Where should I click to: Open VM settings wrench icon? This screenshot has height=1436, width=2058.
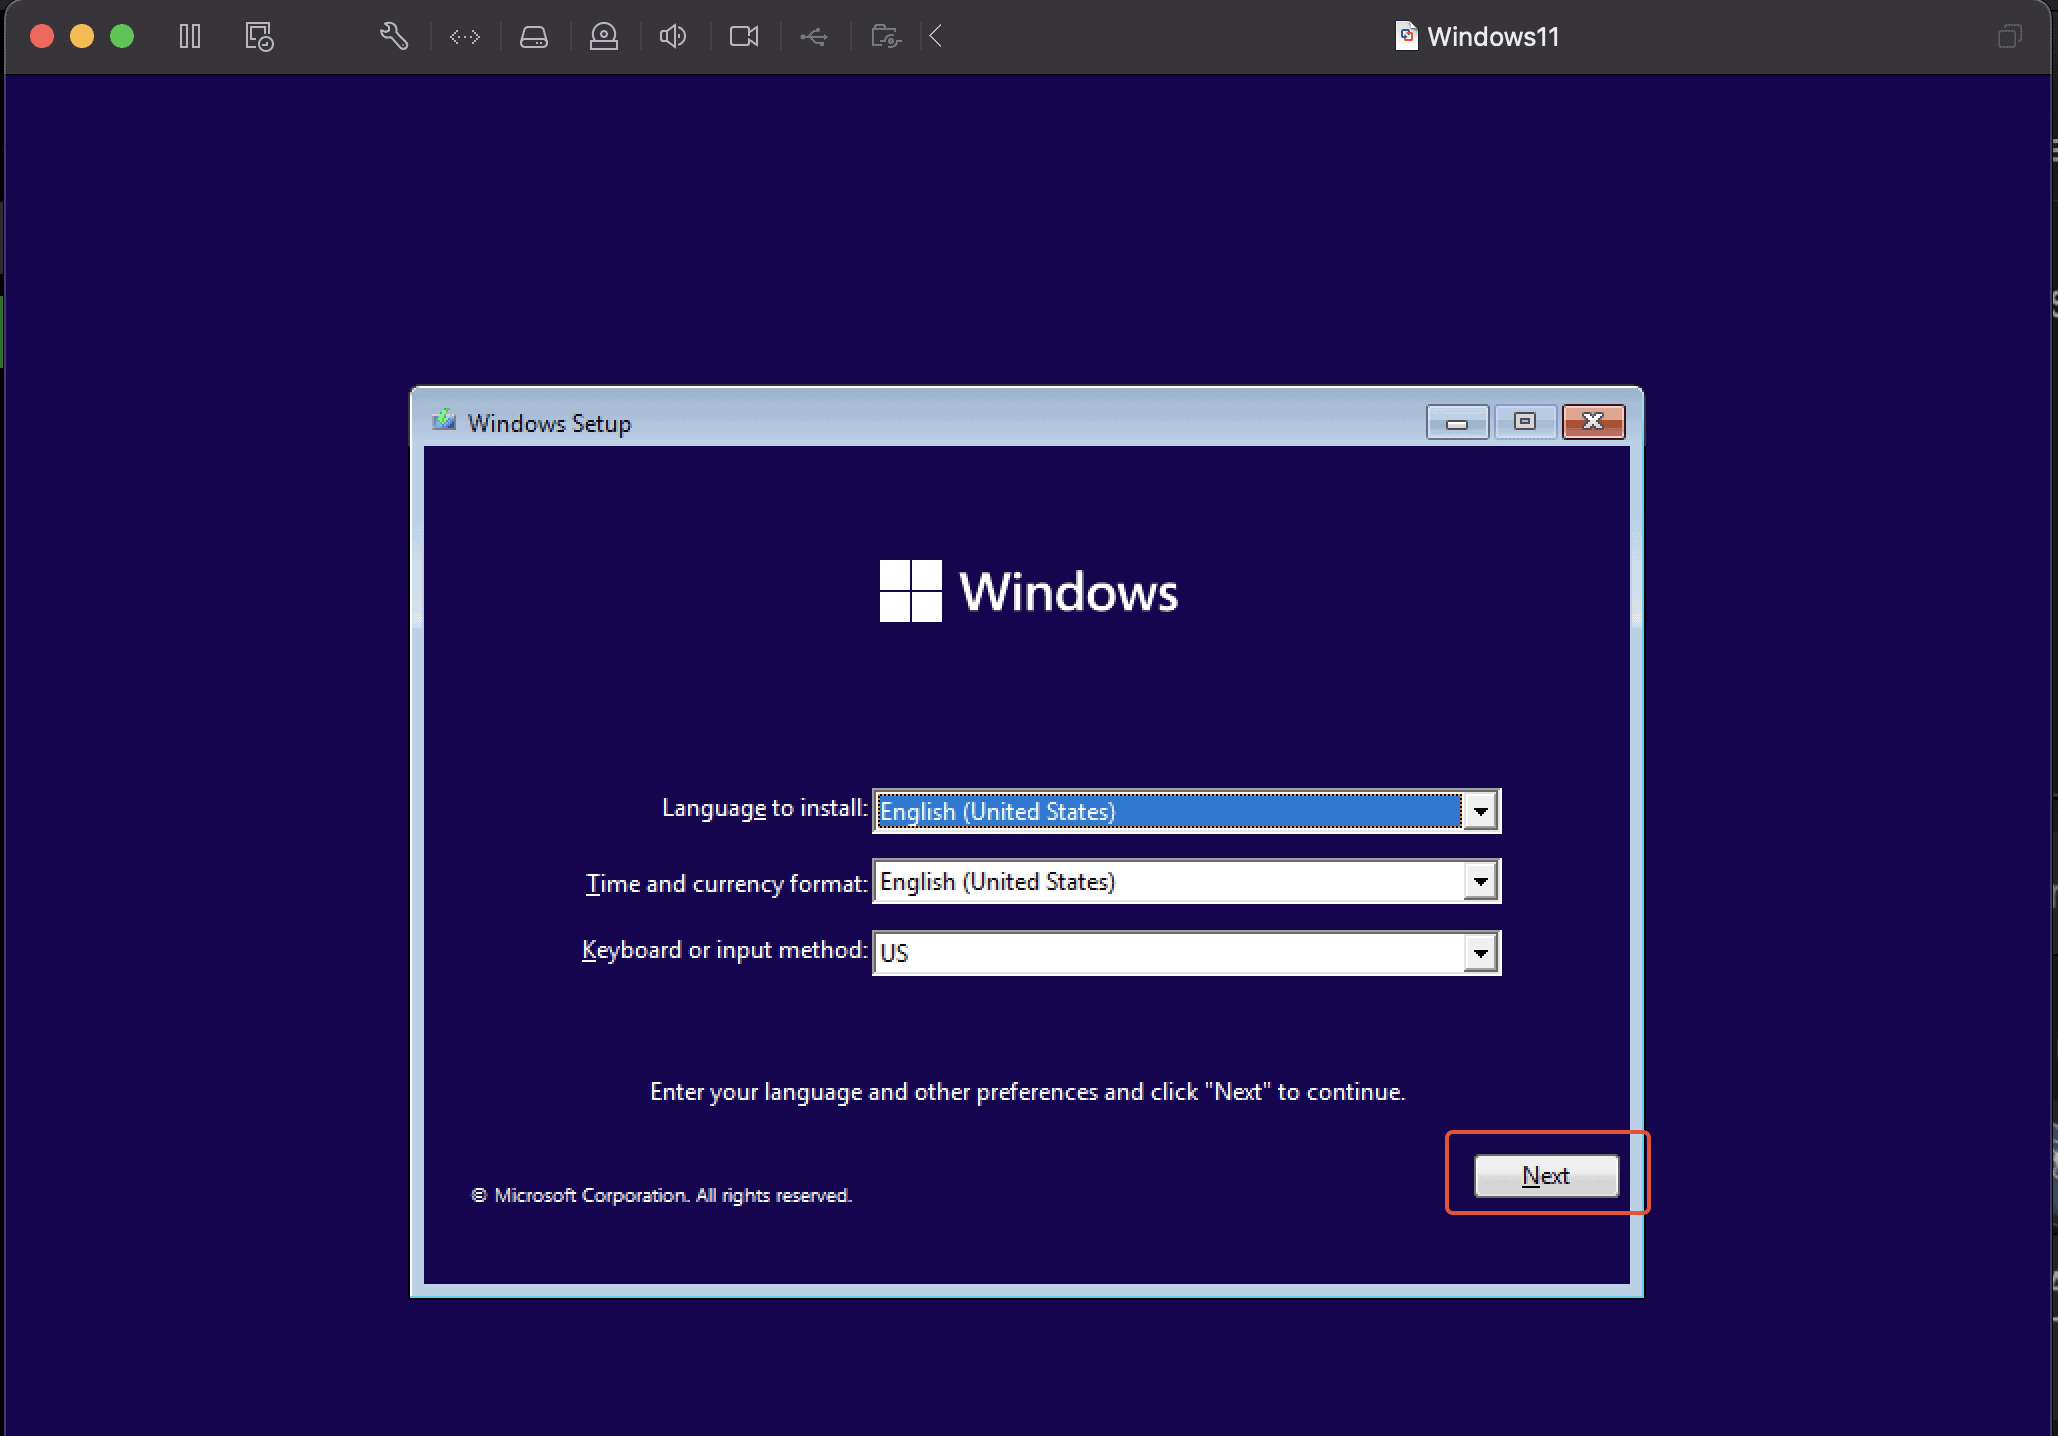(394, 37)
